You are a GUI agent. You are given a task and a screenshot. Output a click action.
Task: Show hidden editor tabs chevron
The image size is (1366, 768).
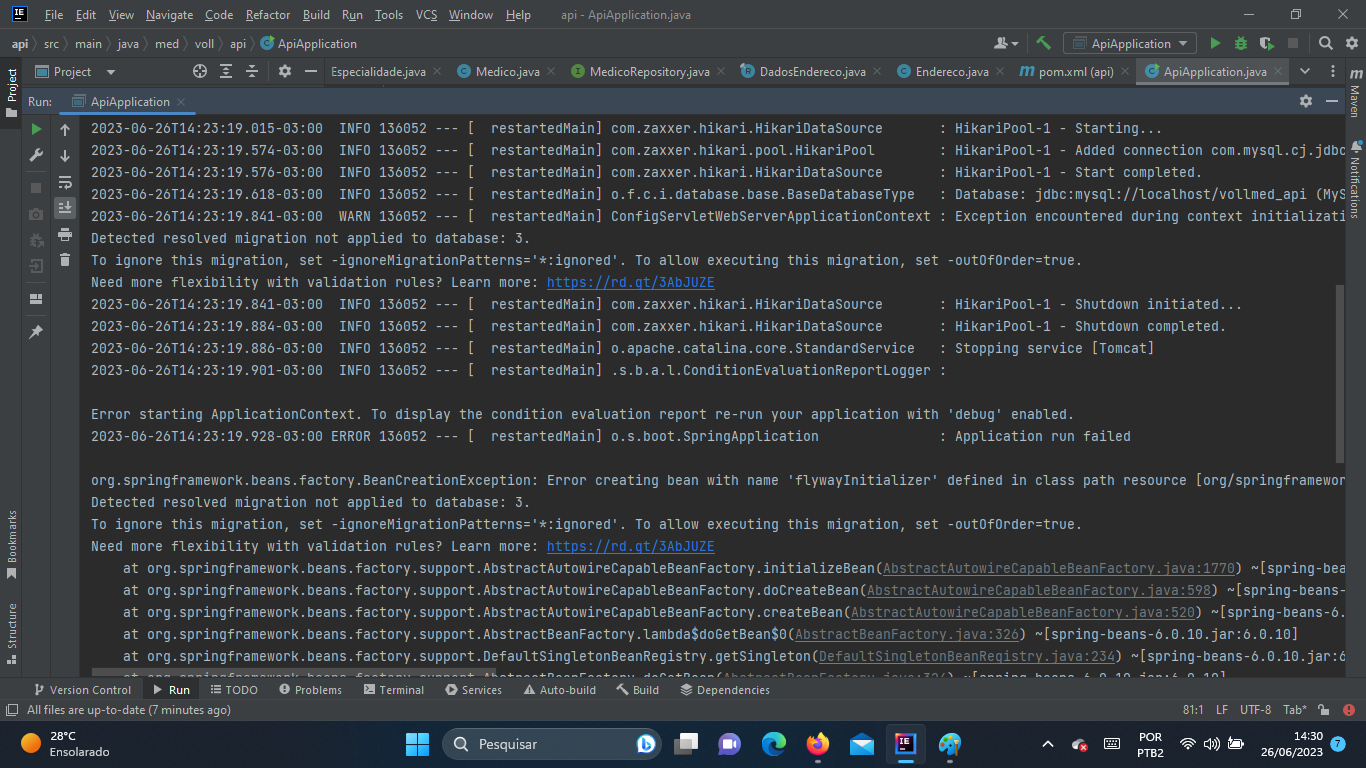pyautogui.click(x=1305, y=71)
